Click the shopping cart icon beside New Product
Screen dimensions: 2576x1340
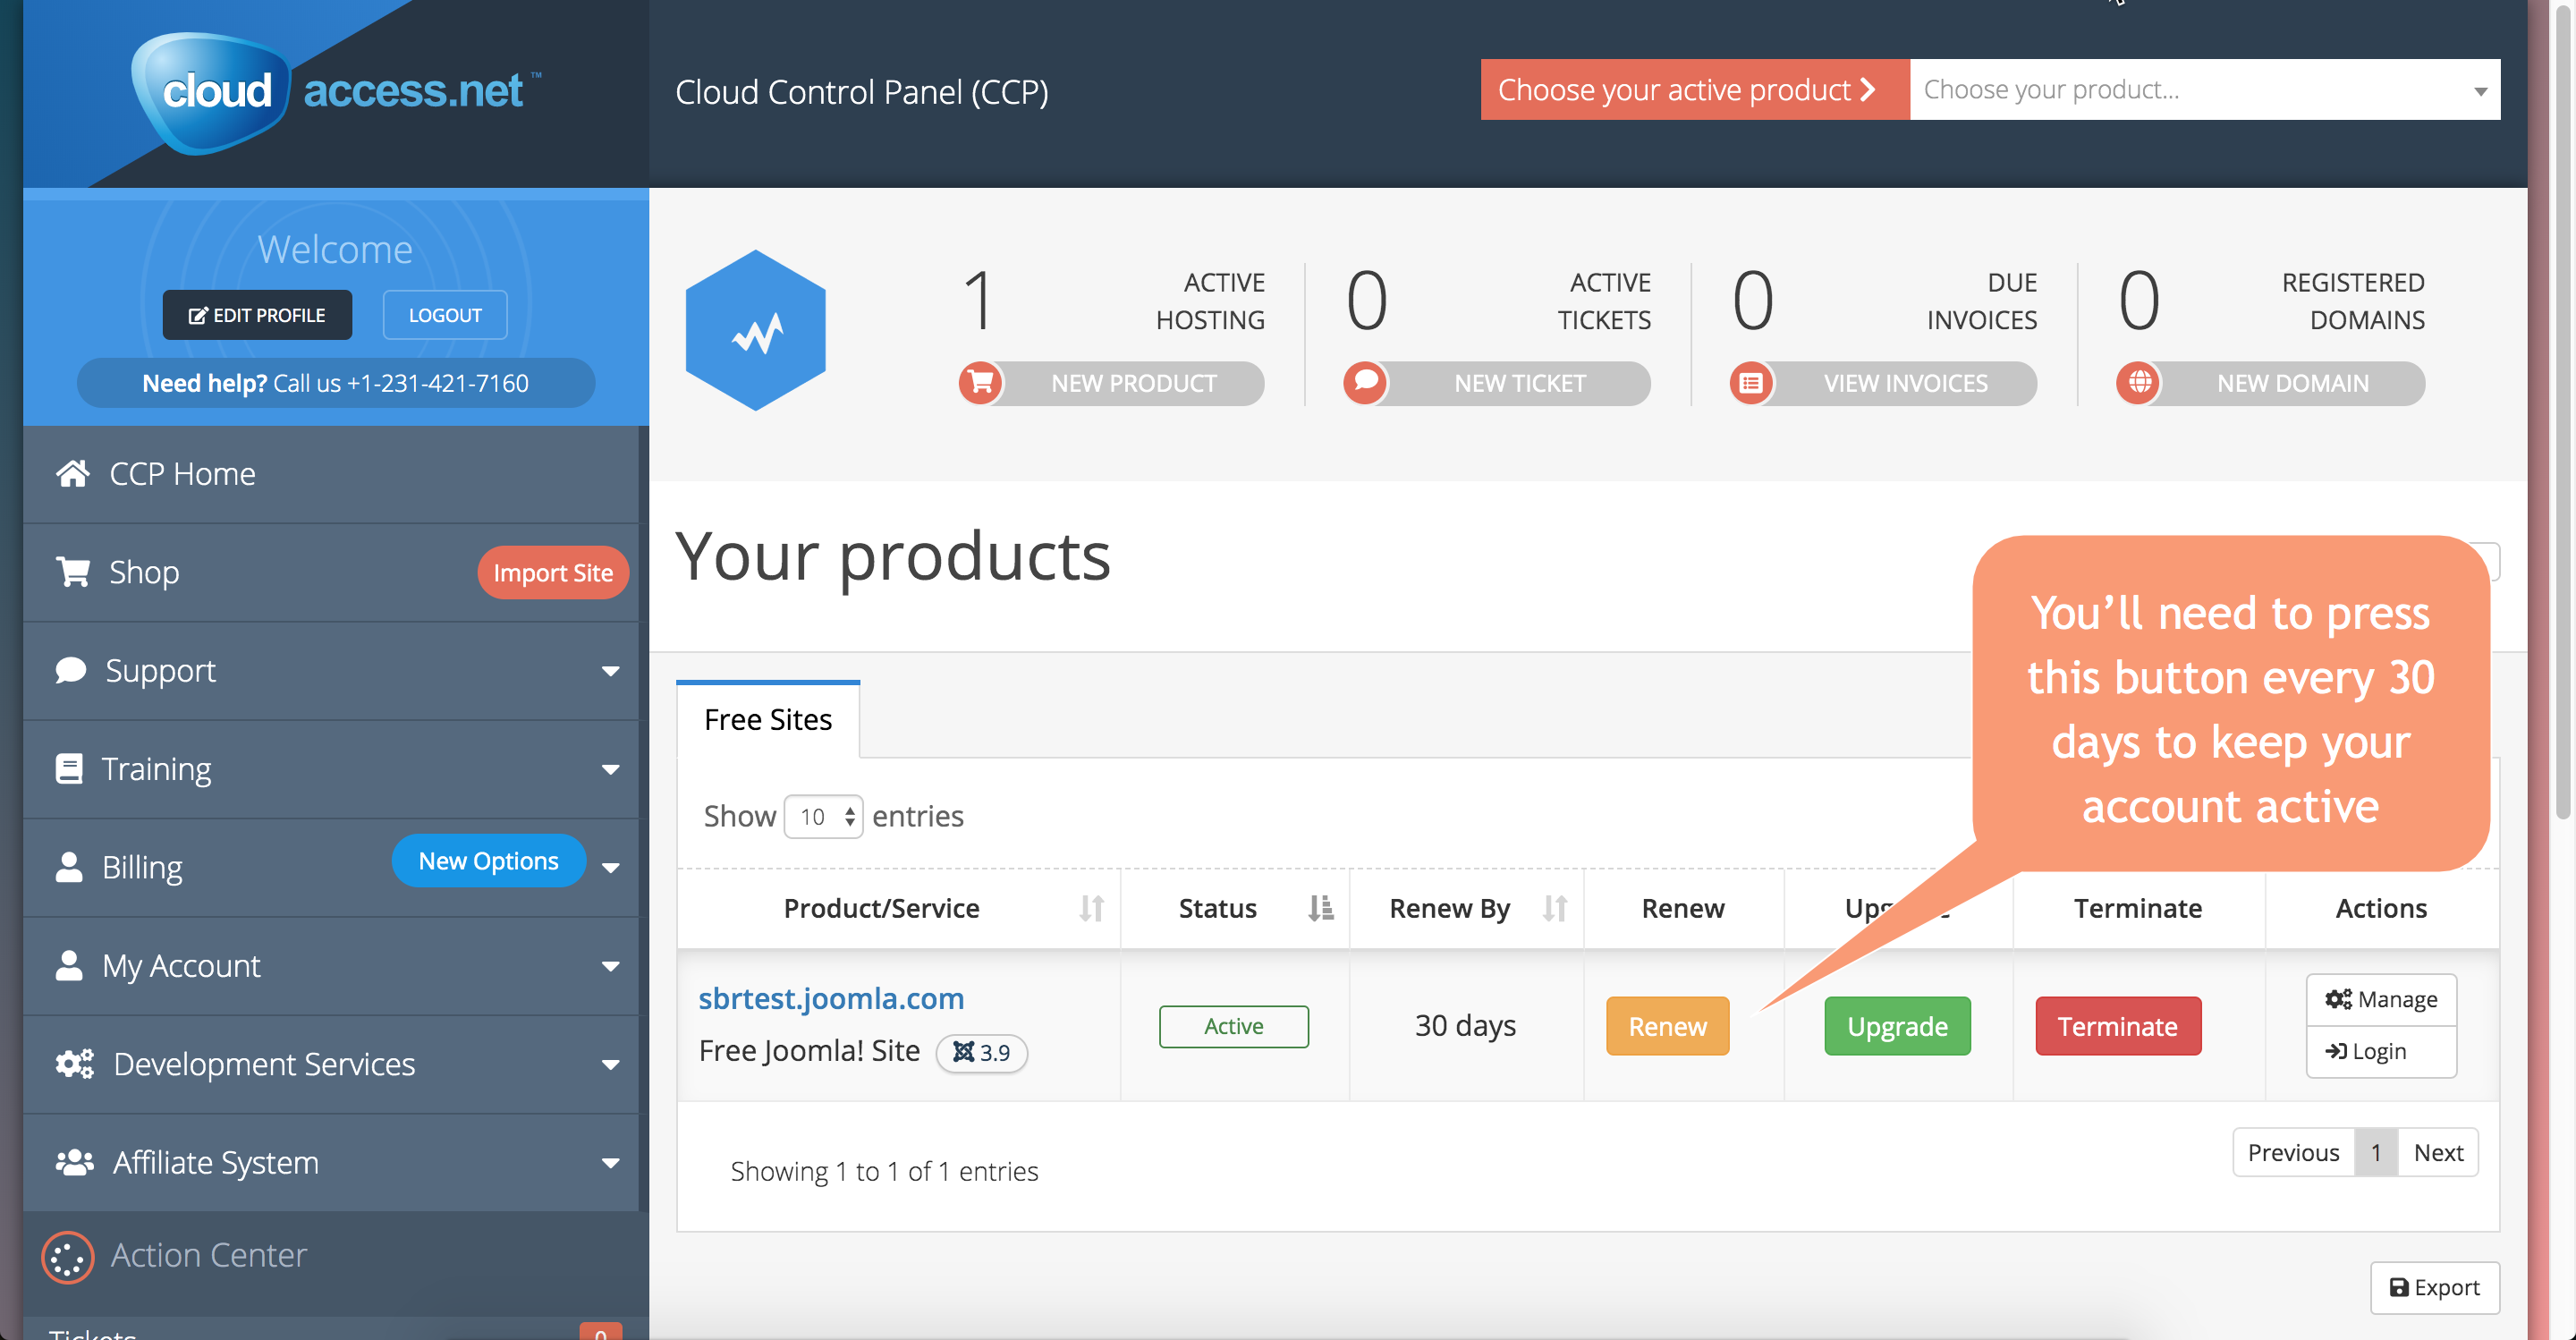coord(981,383)
